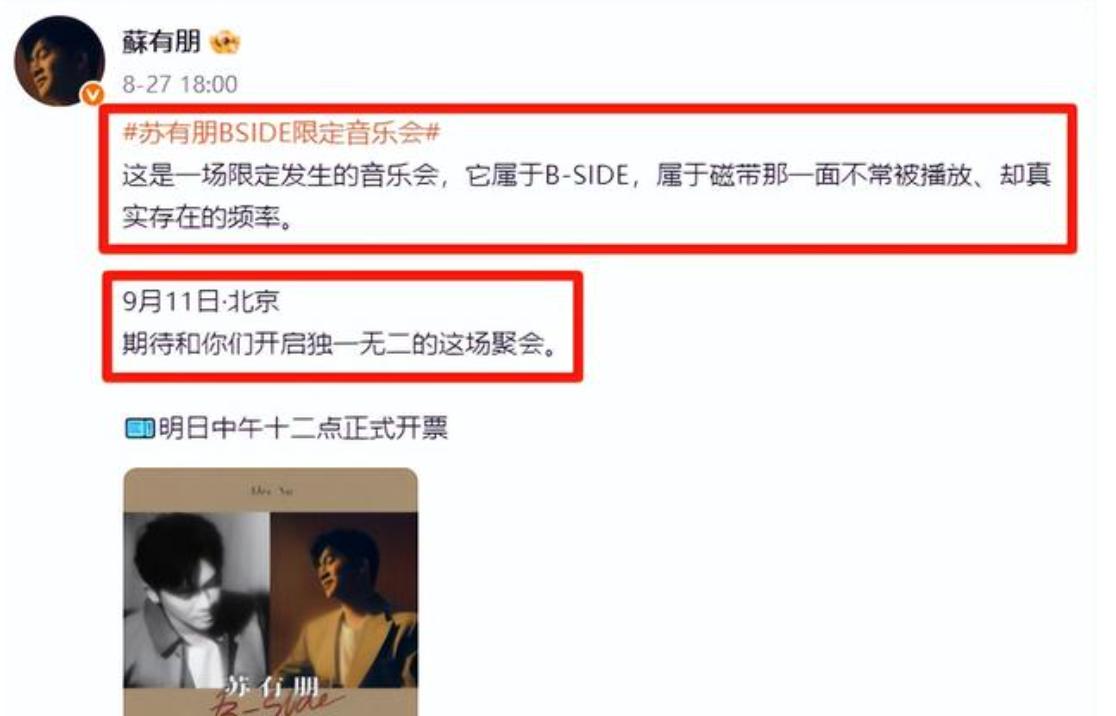Open the B-Side concert poster image
Image resolution: width=1116 pixels, height=716 pixels.
pyautogui.click(x=270, y=591)
